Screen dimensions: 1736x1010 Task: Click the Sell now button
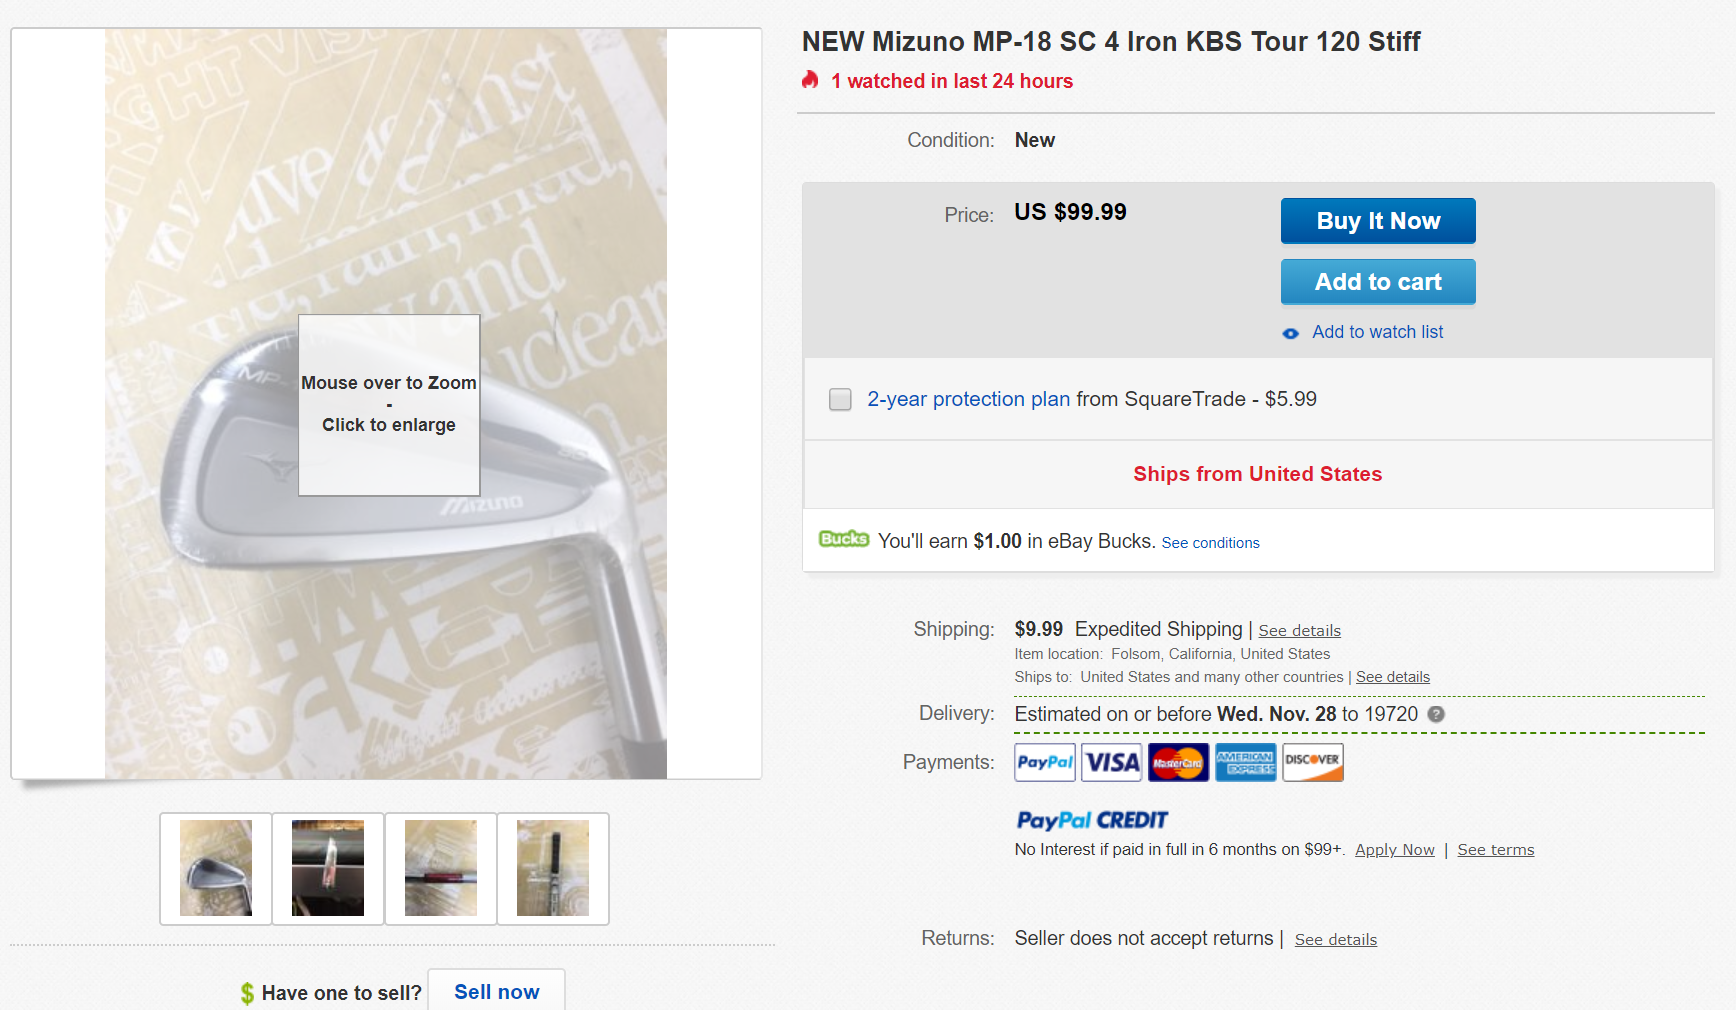pos(496,991)
